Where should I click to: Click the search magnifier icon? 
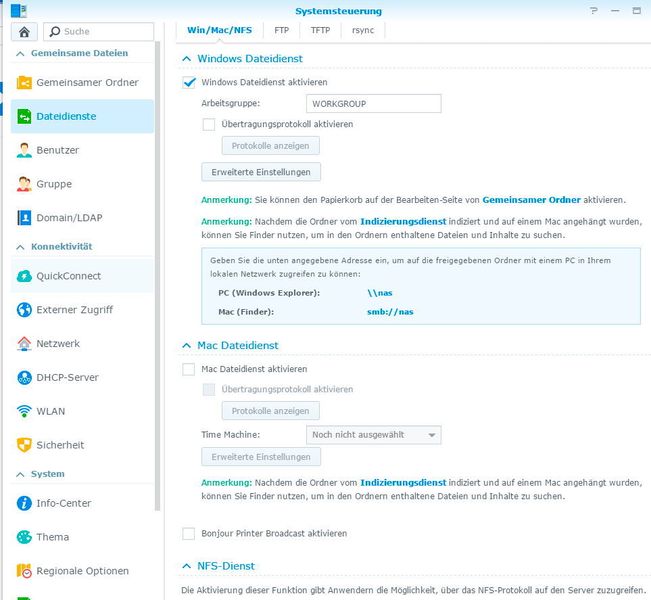(x=55, y=32)
